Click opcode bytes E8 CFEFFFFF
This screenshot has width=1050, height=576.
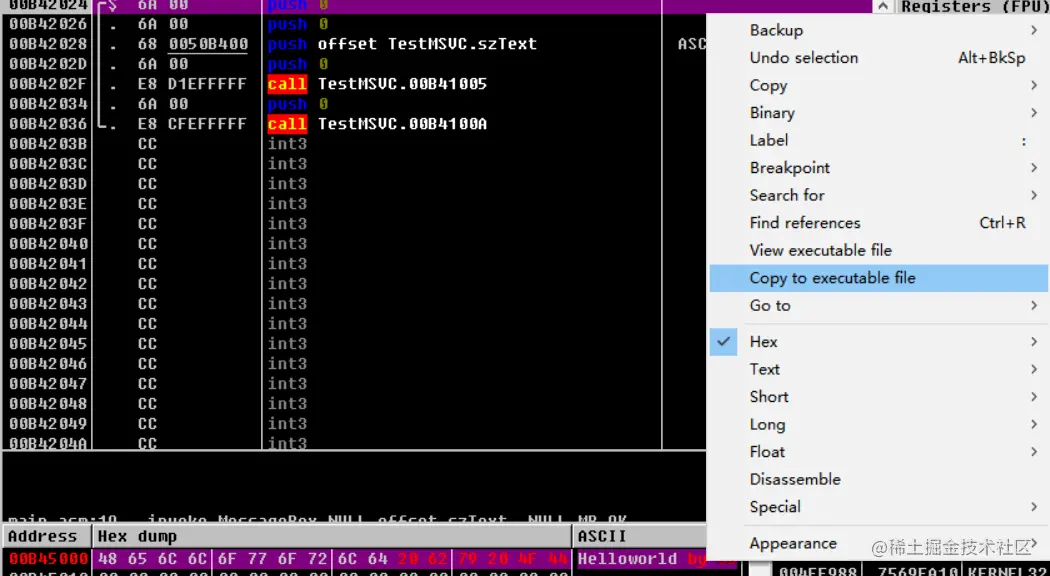coord(192,124)
